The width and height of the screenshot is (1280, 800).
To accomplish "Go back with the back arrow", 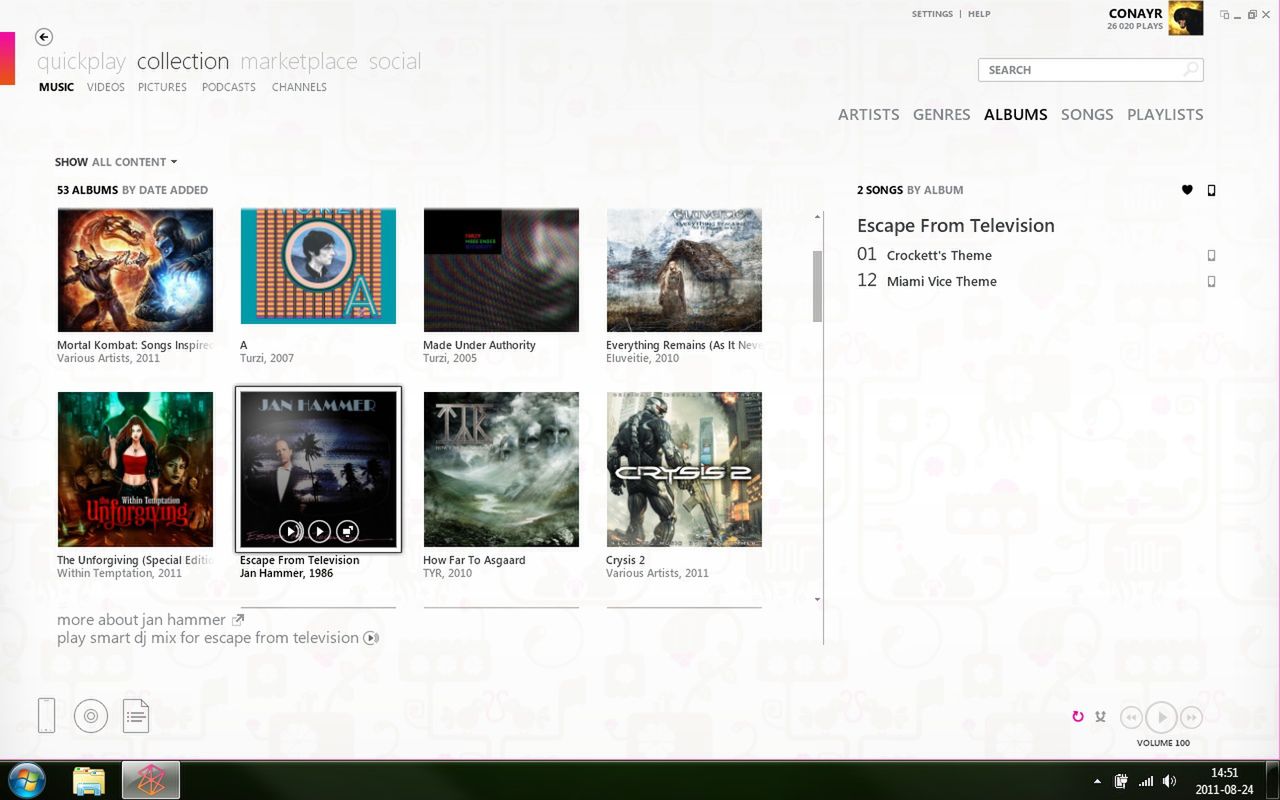I will pos(43,37).
